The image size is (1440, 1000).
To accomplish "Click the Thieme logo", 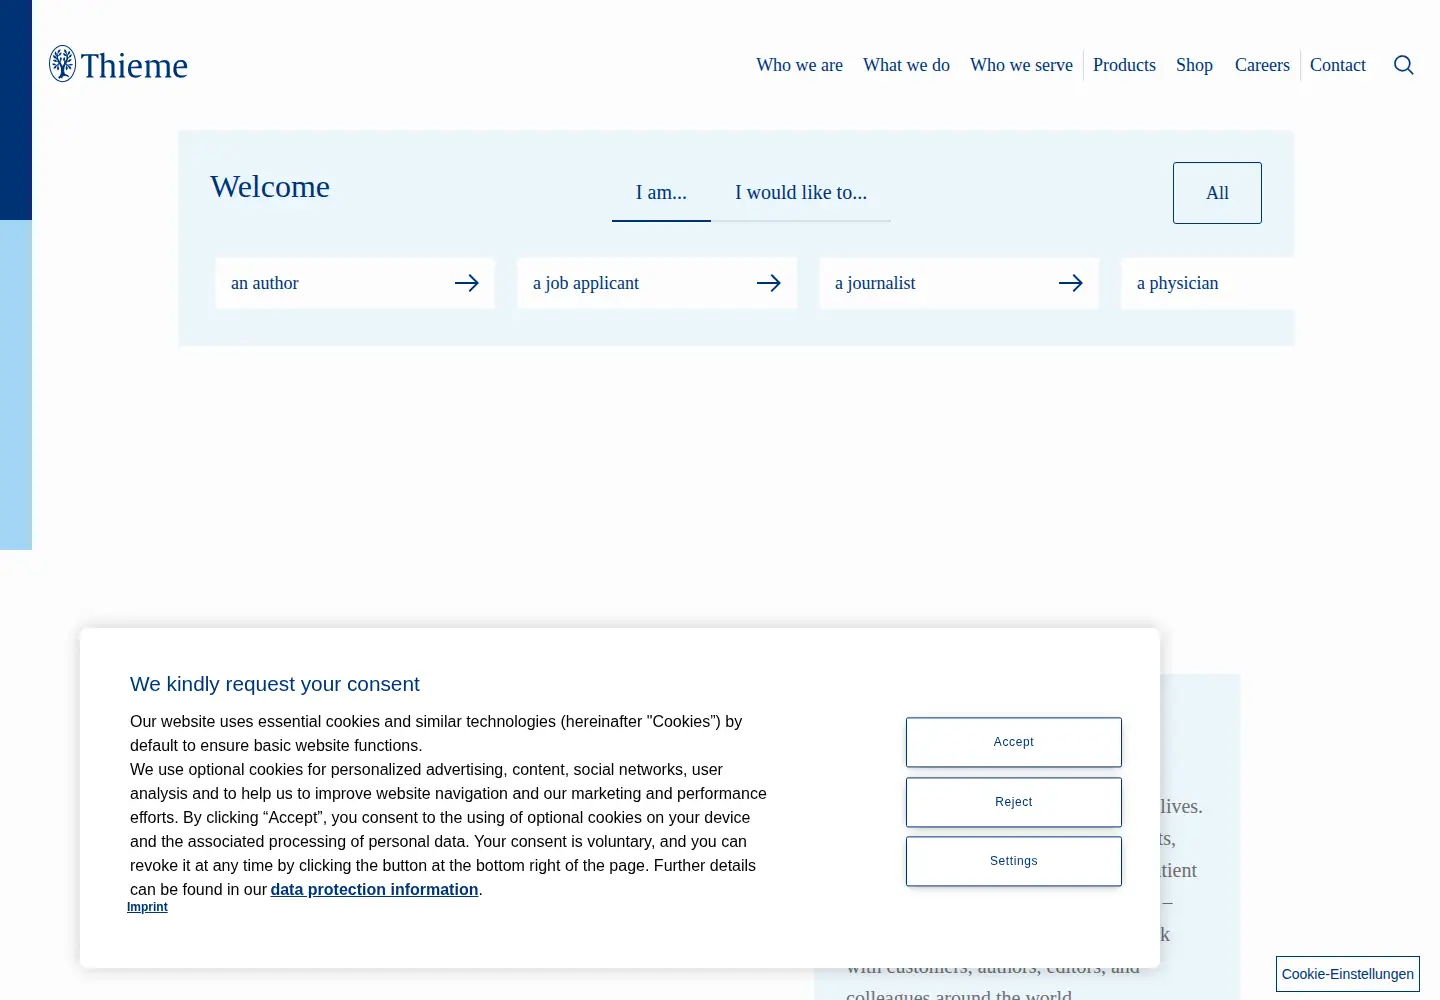I will click(x=118, y=64).
